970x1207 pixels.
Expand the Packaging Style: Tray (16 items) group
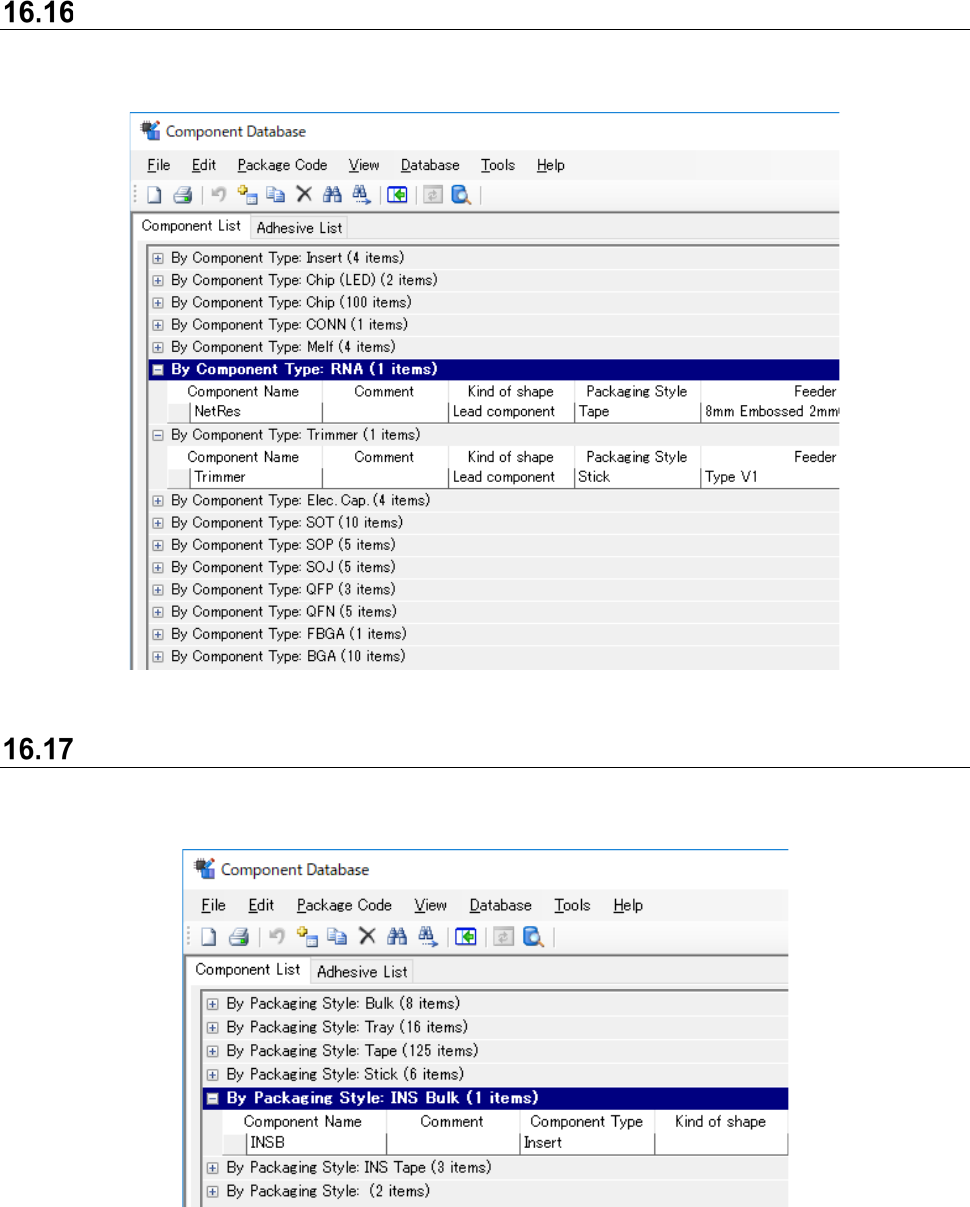point(212,1027)
